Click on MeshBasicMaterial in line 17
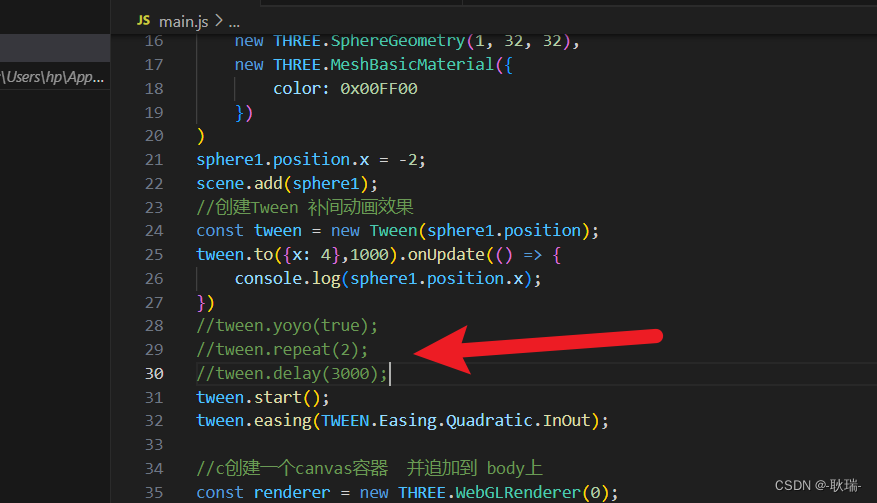877x503 pixels. [x=412, y=65]
